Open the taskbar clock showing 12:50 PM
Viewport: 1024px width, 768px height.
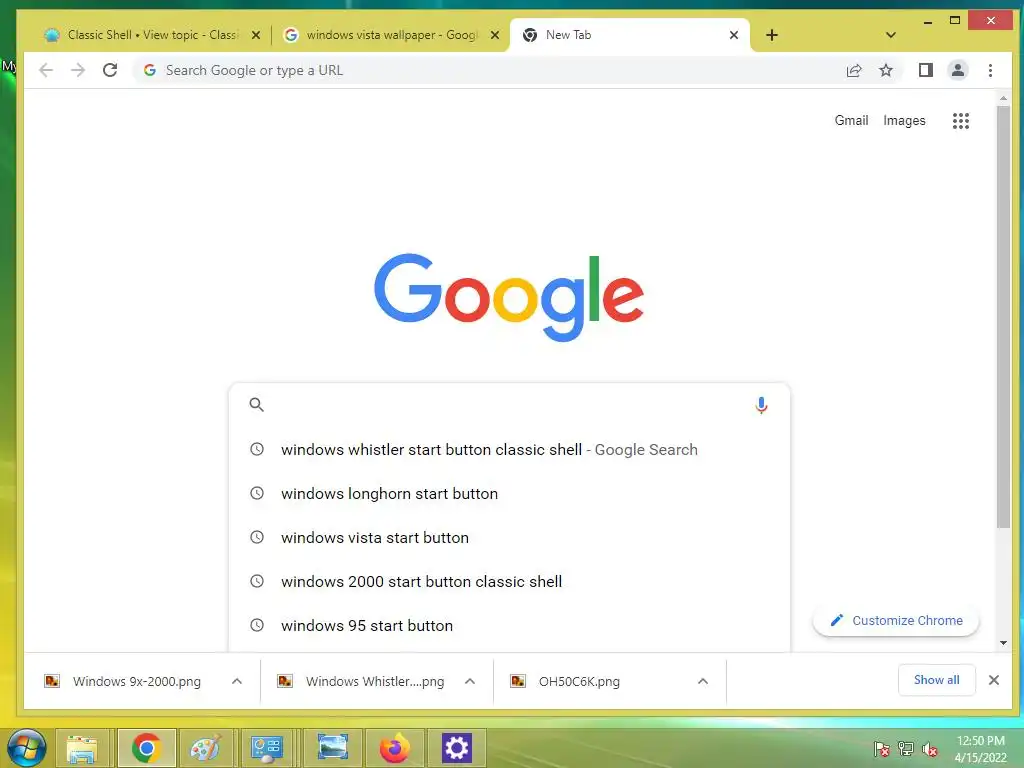pos(980,749)
